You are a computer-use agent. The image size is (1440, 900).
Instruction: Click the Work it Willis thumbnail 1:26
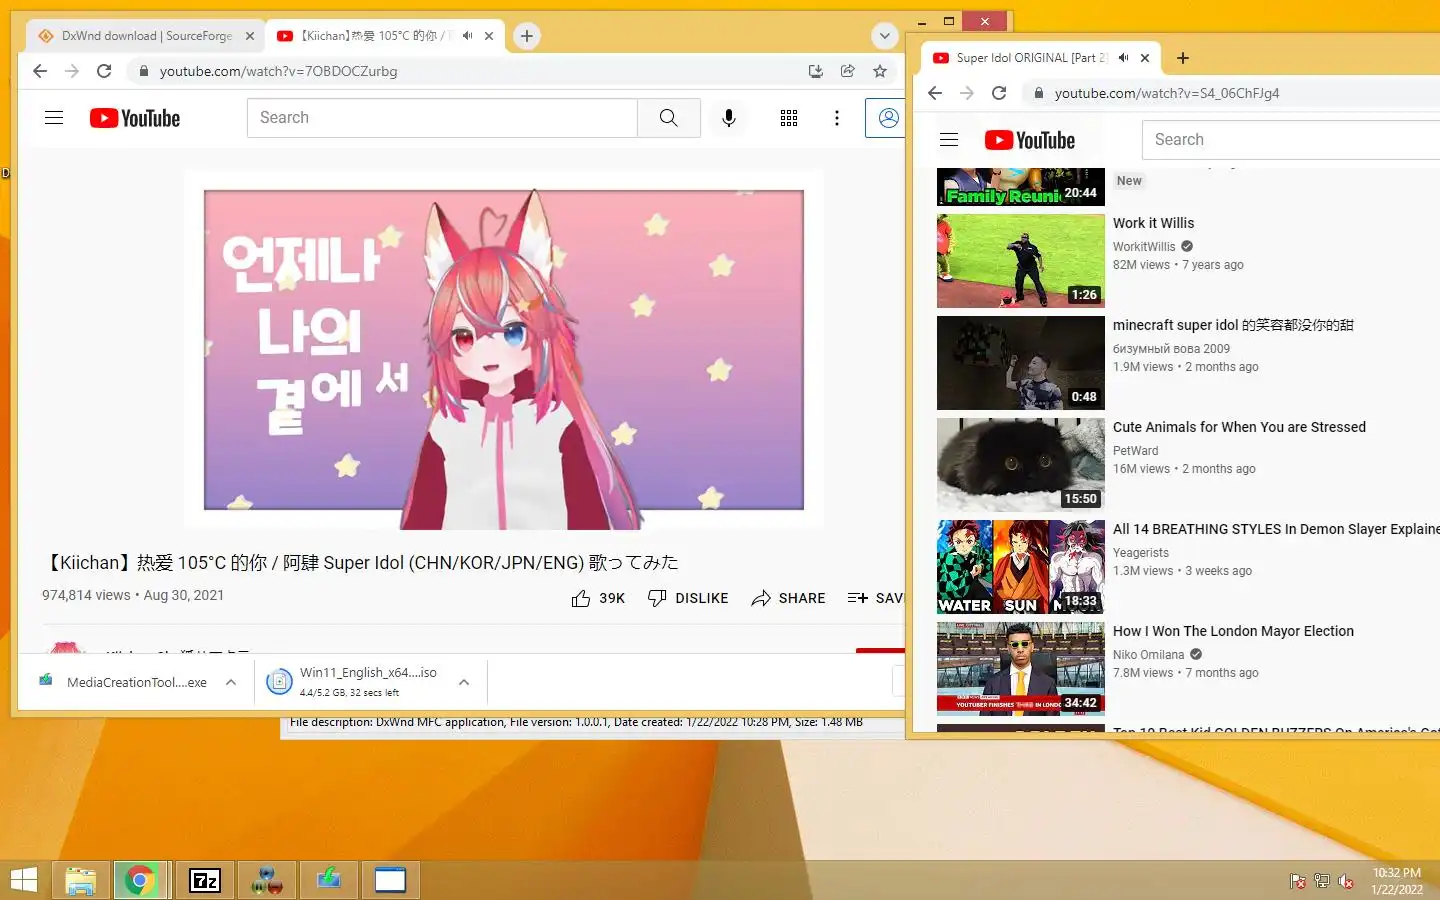tap(1021, 261)
